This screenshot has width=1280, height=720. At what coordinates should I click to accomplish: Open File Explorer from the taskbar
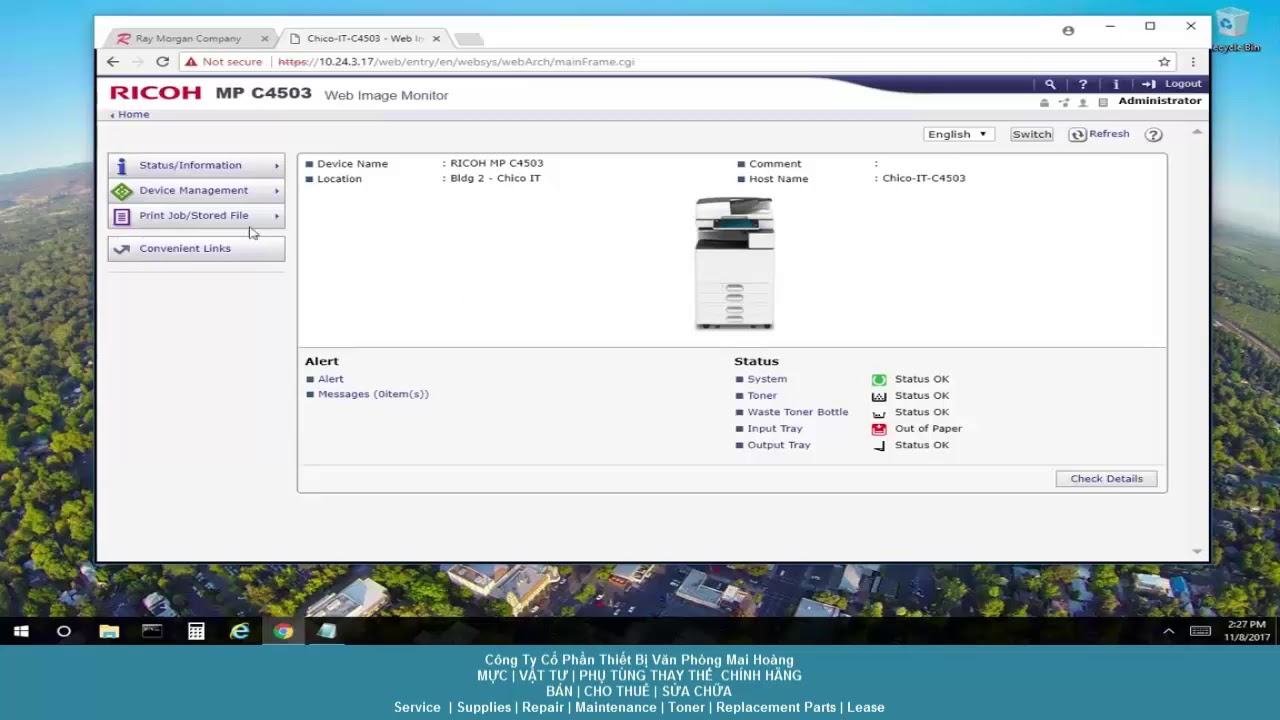click(109, 631)
